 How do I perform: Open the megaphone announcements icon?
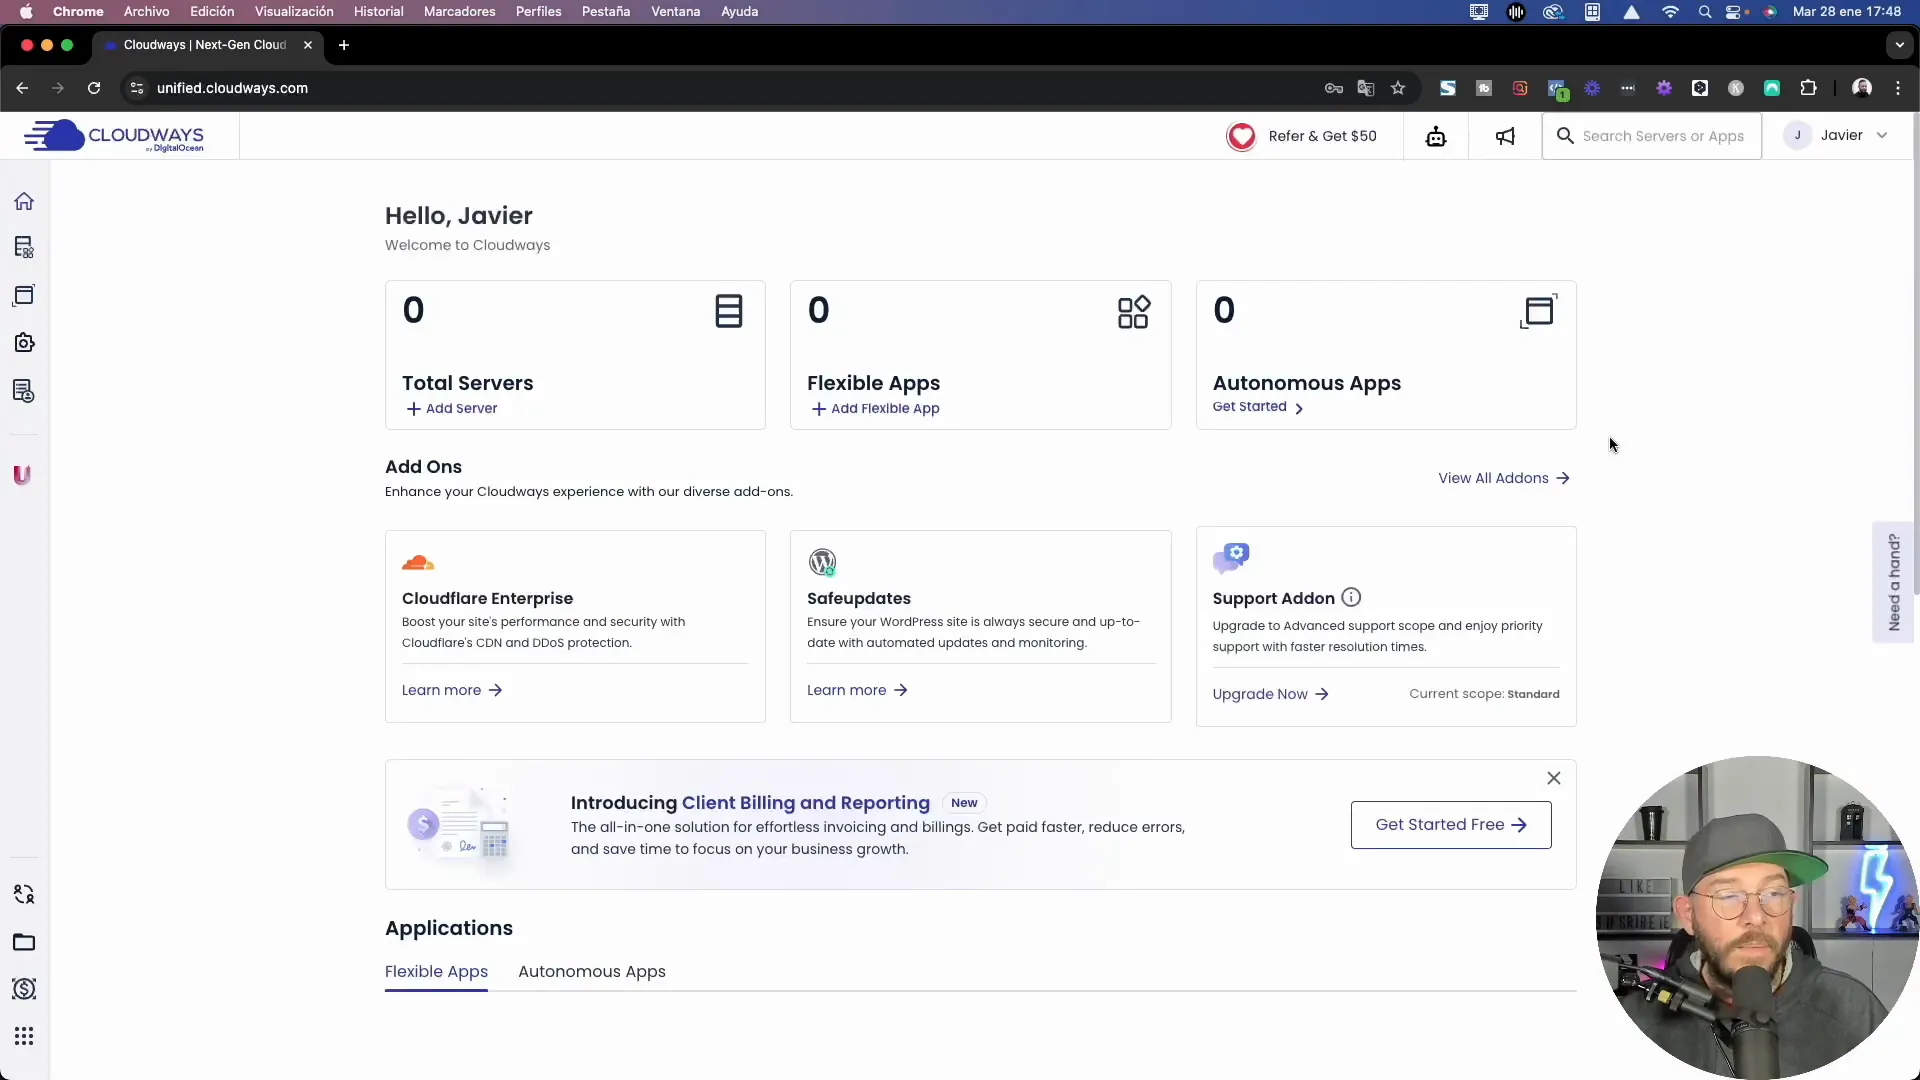(1505, 136)
